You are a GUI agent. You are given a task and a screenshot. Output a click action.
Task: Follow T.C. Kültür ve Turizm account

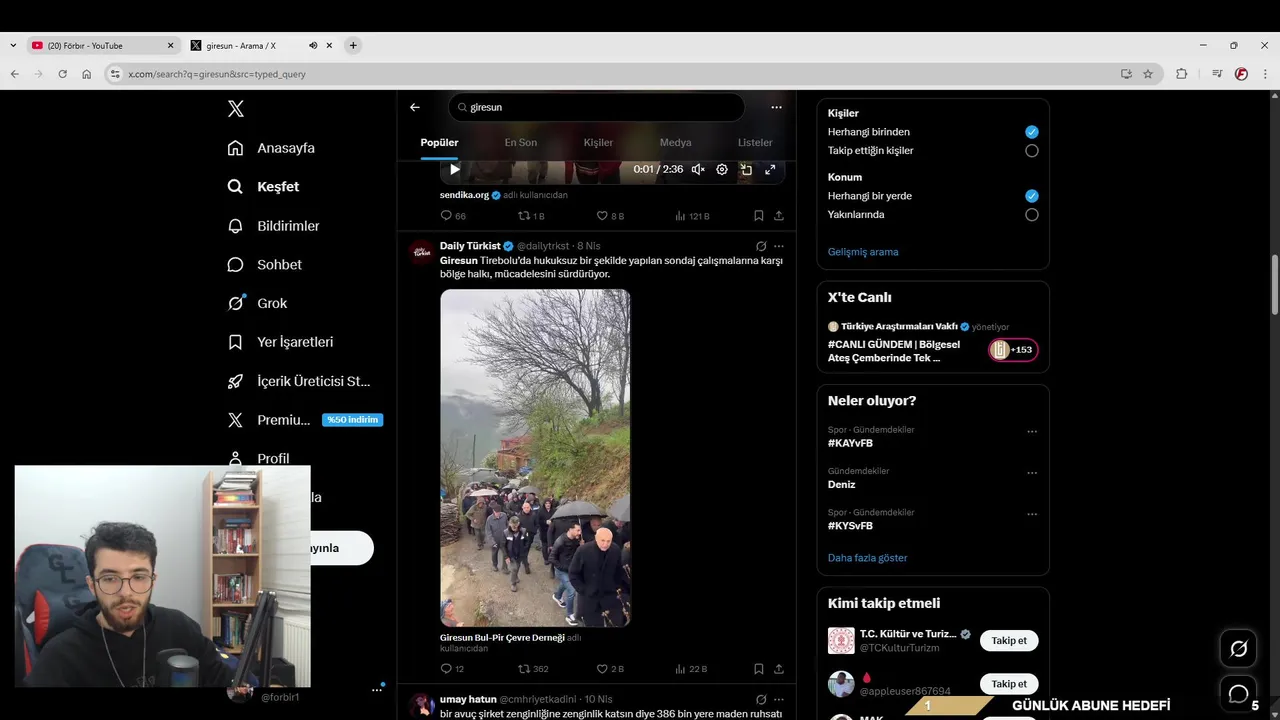coord(1009,641)
